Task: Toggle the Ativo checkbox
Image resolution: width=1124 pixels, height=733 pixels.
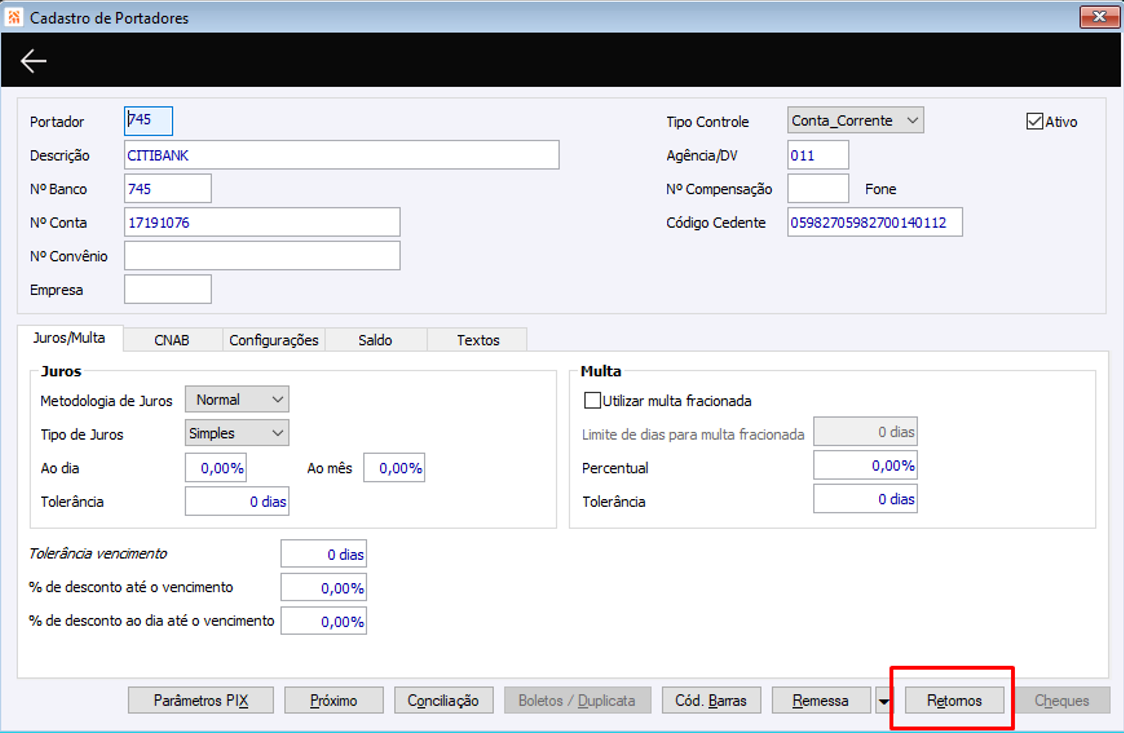Action: coord(1034,121)
